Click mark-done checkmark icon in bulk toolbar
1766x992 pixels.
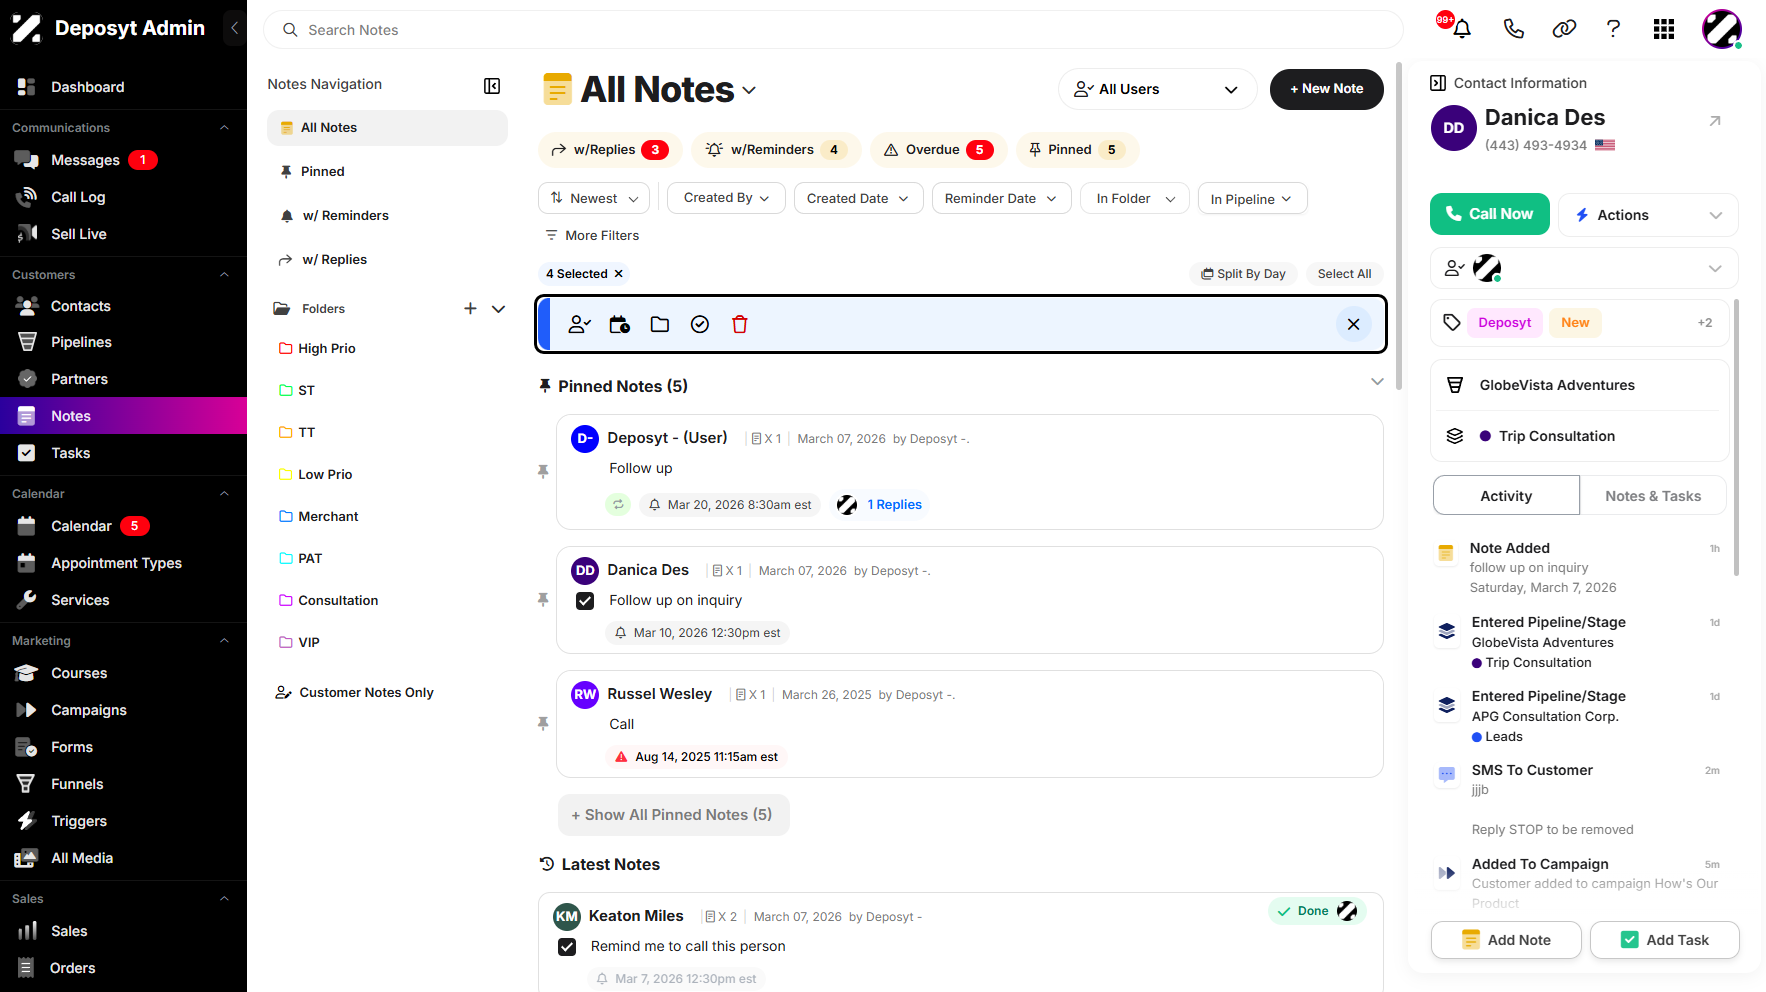(700, 324)
